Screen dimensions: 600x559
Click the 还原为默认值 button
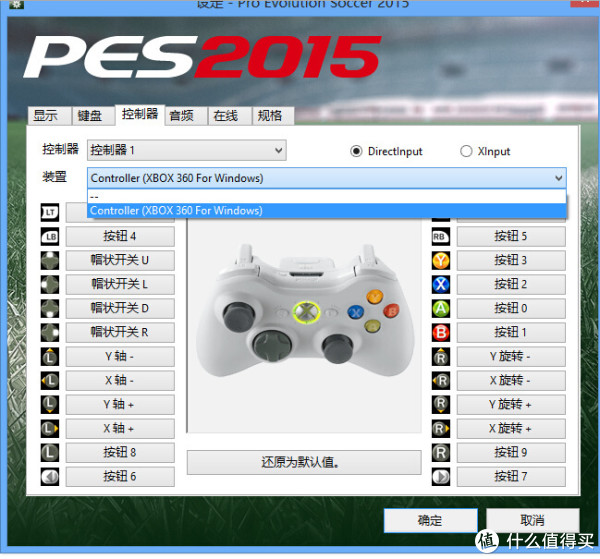[304, 462]
